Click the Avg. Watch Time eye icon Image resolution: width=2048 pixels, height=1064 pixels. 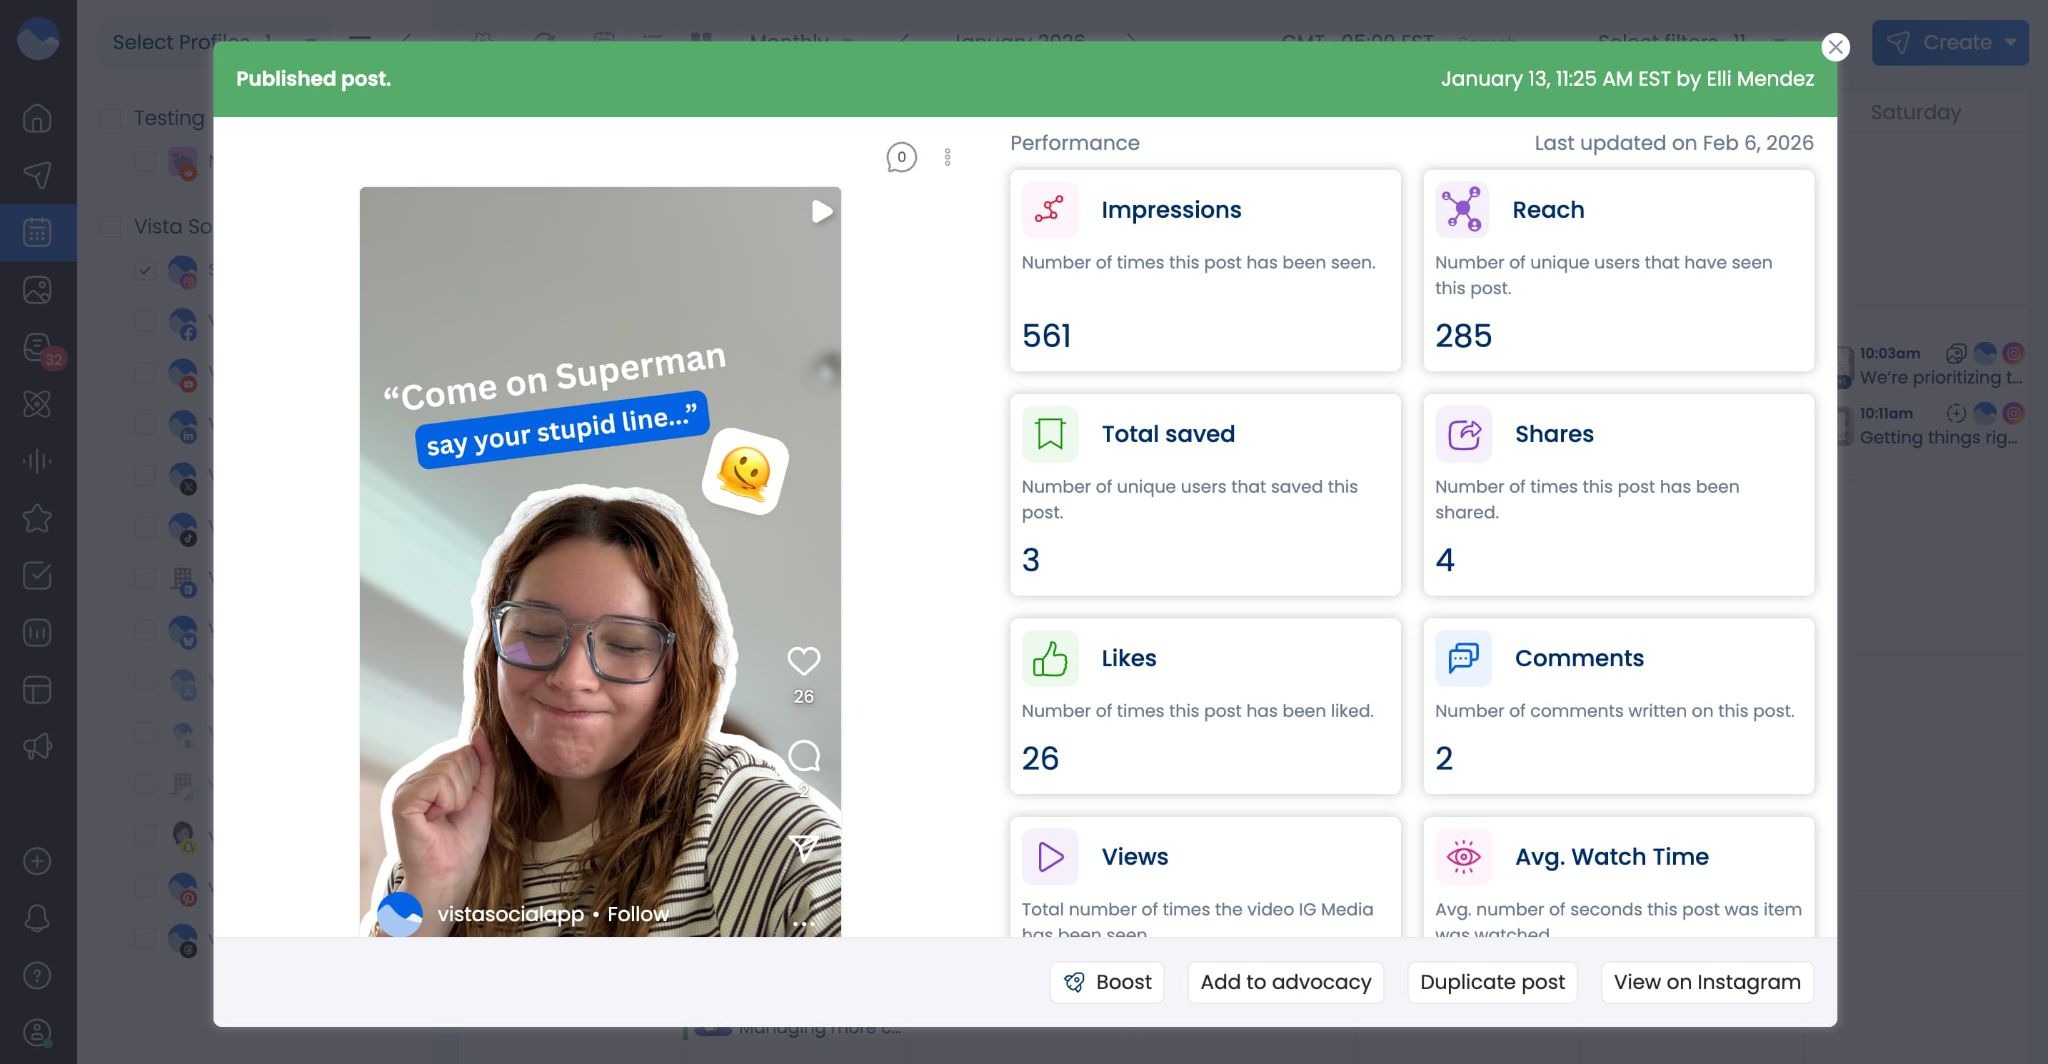coord(1463,857)
